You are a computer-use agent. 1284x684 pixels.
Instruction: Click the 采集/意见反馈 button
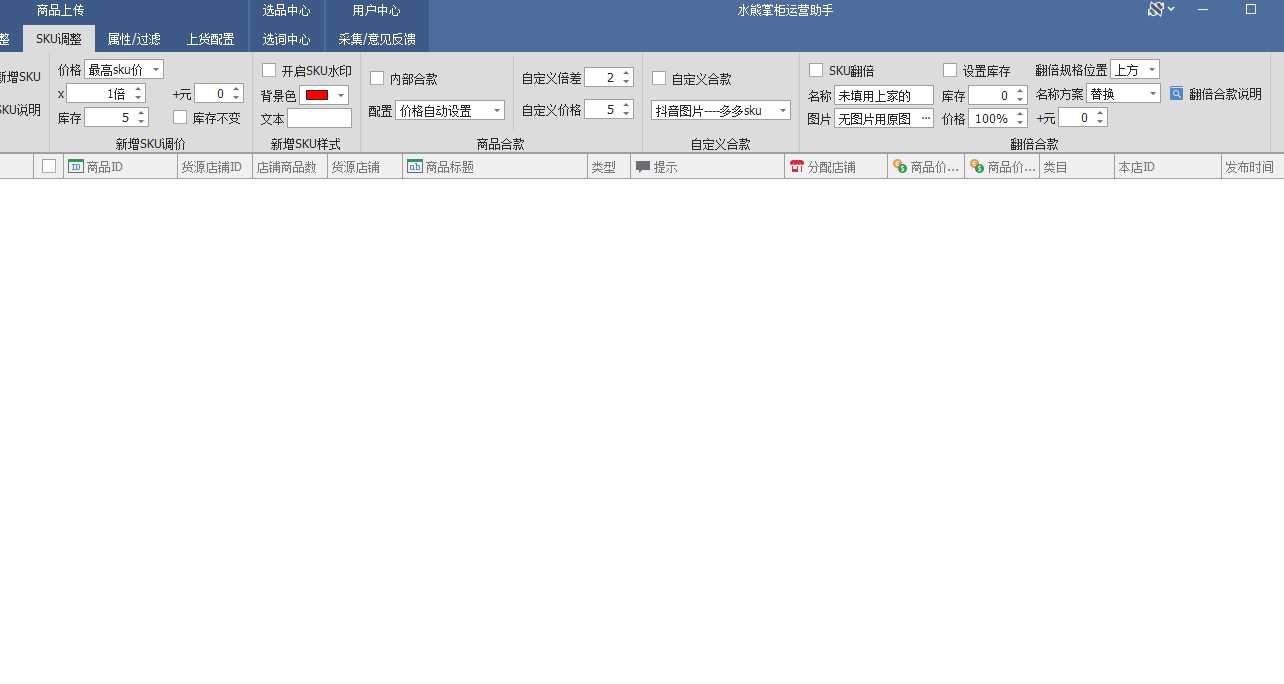click(376, 39)
